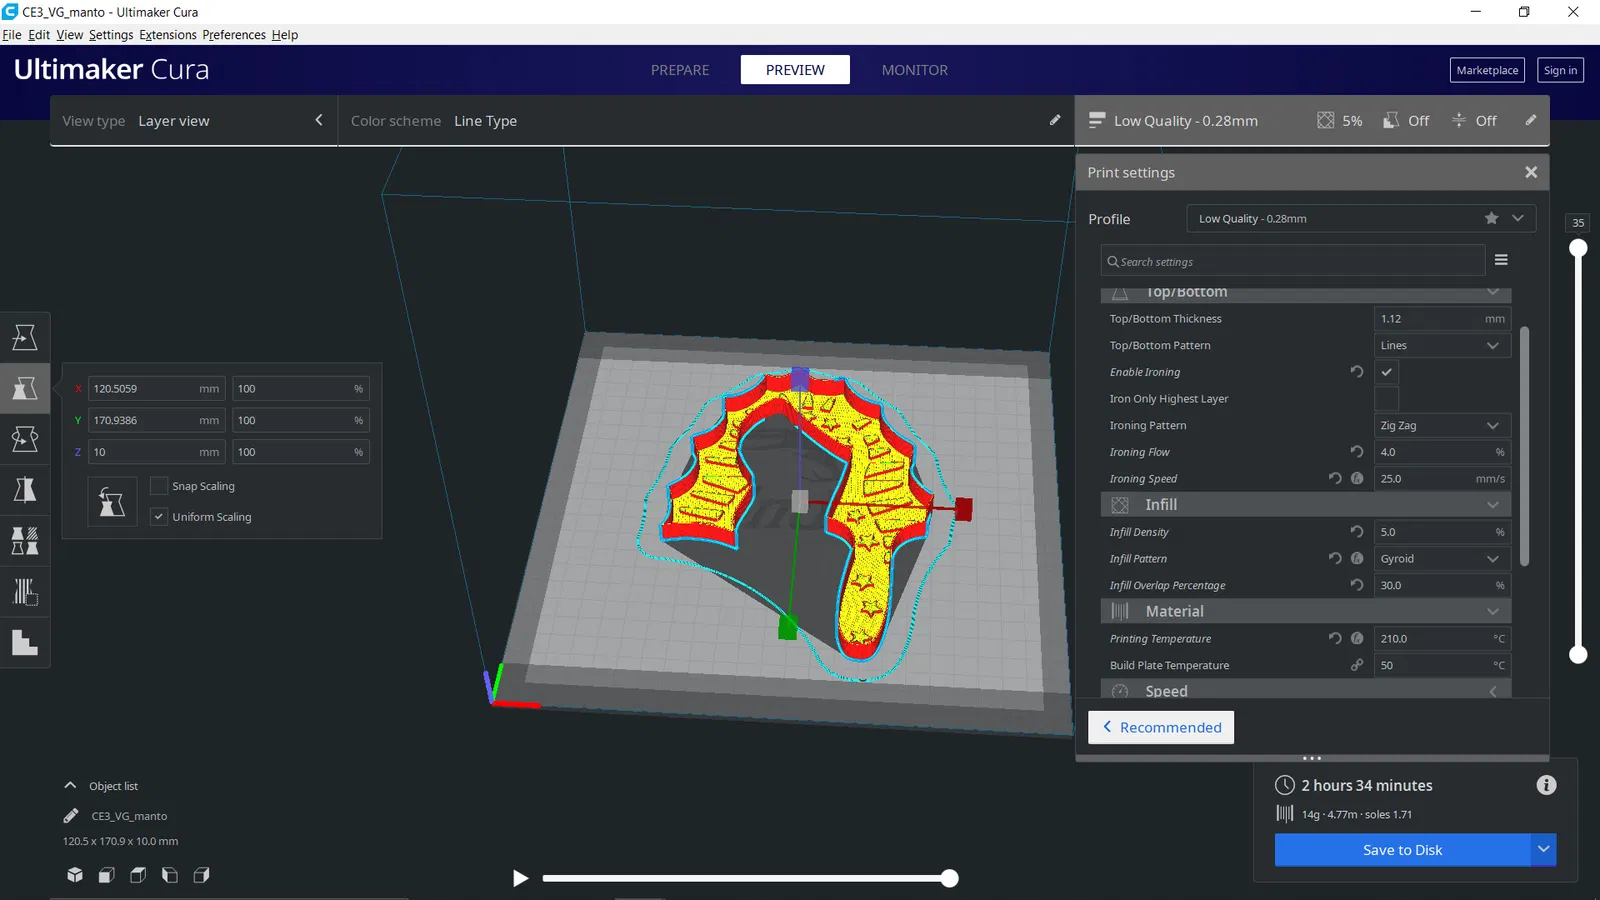This screenshot has width=1600, height=900.
Task: Open the print info icon beside time estimate
Action: 1546,785
